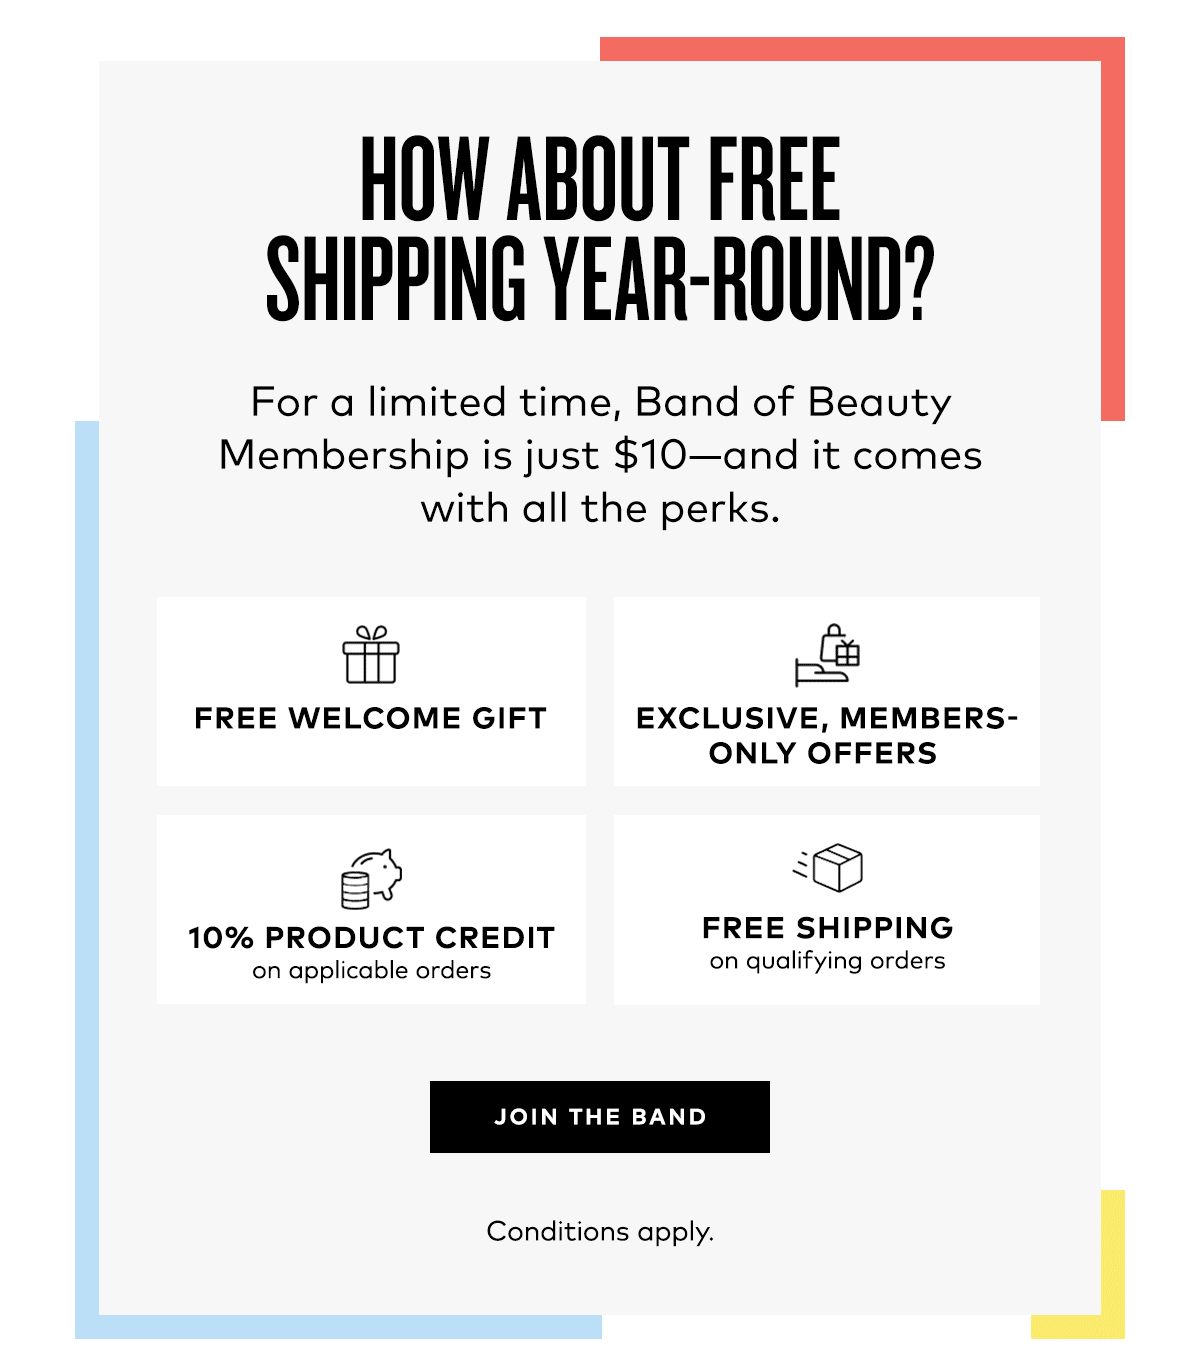Click the 'on qualifying orders' subtext
1200x1371 pixels.
pos(828,961)
